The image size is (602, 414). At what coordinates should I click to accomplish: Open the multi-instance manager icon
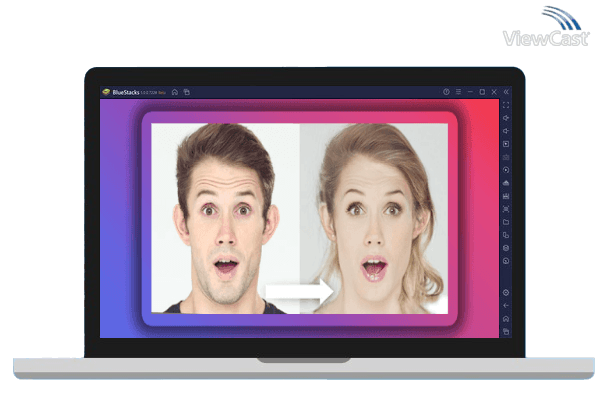click(506, 235)
